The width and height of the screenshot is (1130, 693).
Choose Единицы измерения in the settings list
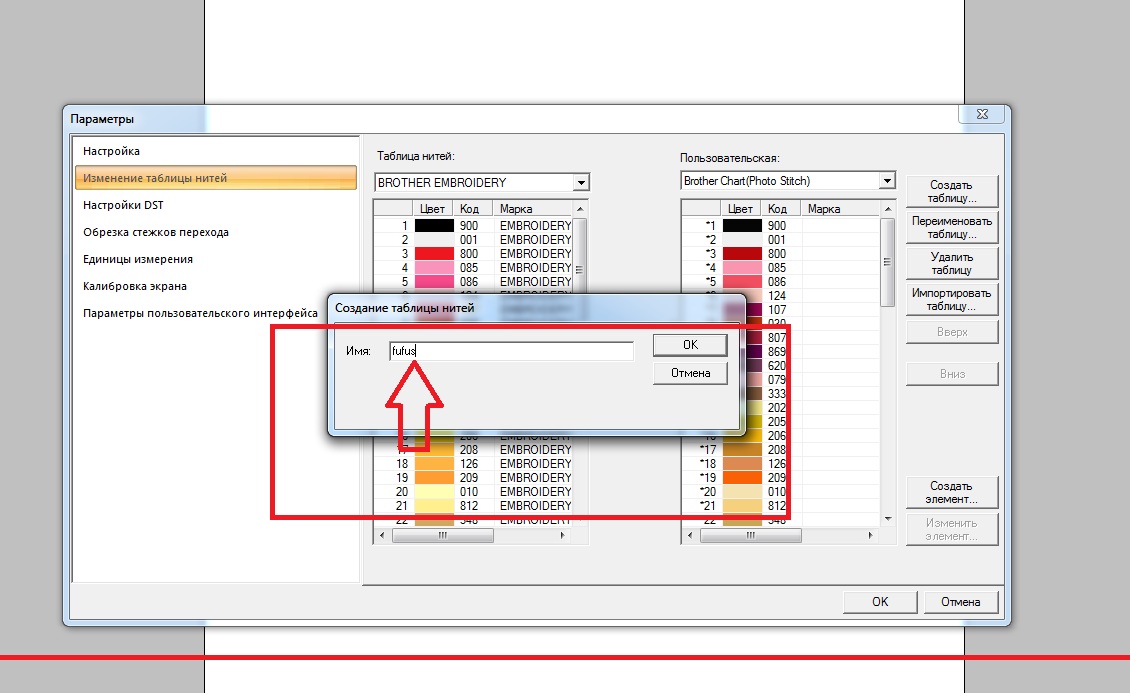tap(138, 259)
